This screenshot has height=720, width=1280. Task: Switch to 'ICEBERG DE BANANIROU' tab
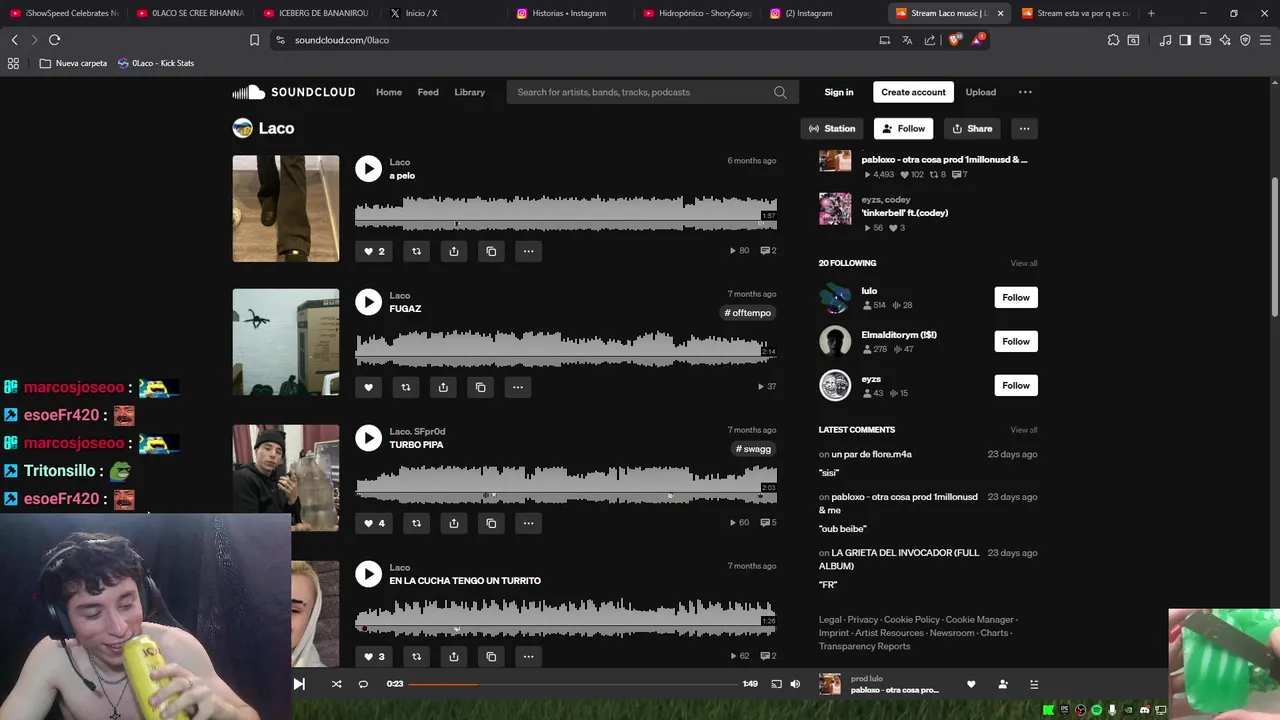coord(316,13)
